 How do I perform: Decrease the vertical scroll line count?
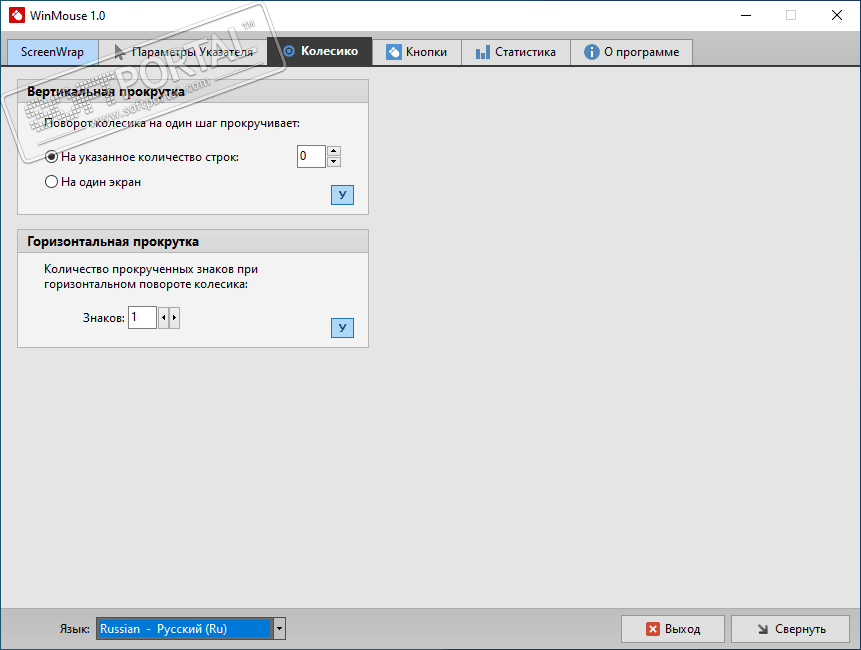(333, 162)
